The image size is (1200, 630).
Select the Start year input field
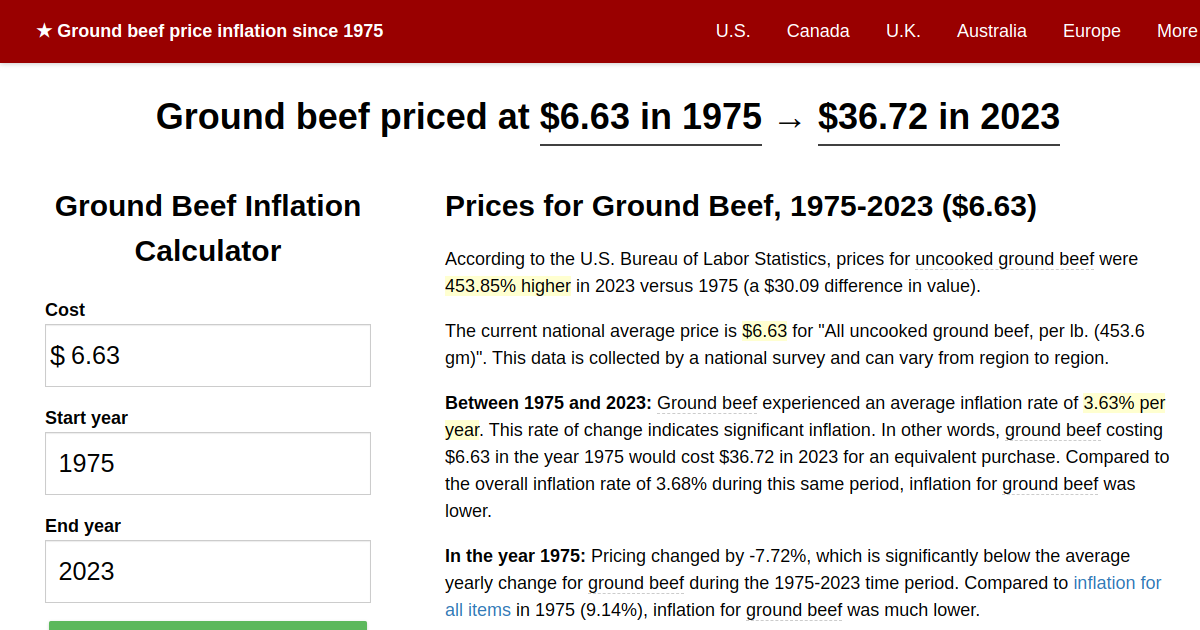click(x=207, y=463)
